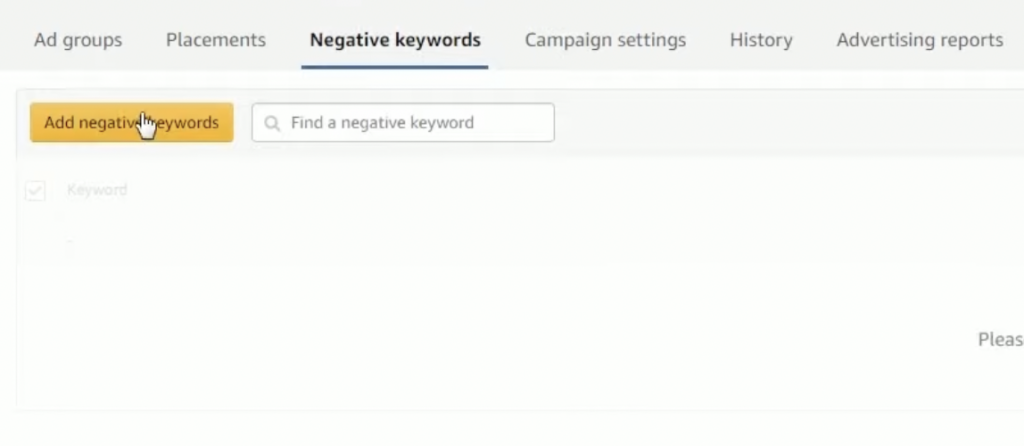Click the "Add" text on yellow button
1024x446 pixels.
(x=60, y=123)
